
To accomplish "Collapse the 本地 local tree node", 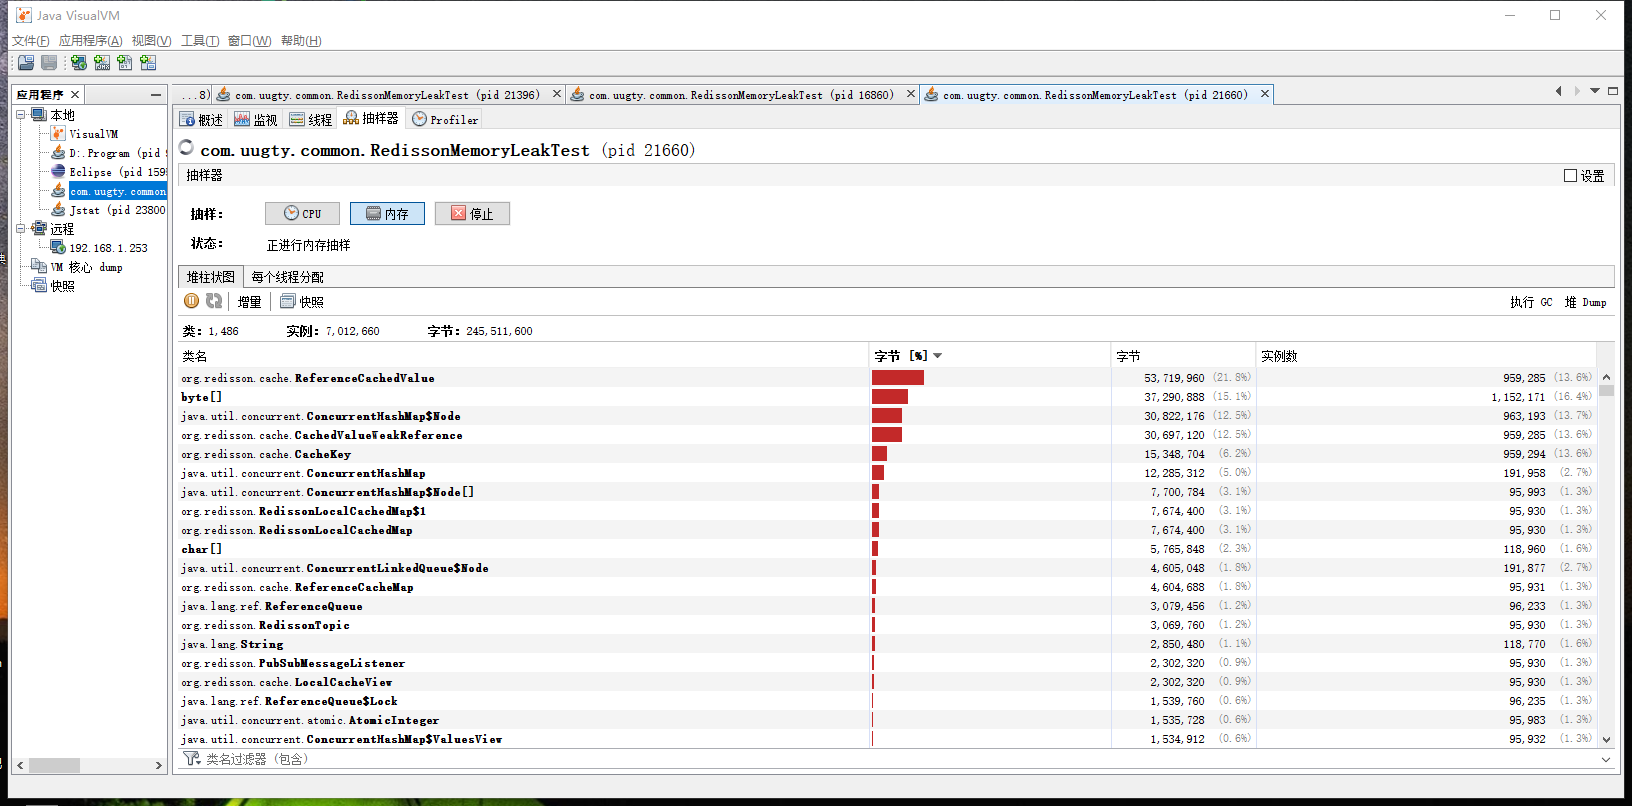I will [x=21, y=115].
